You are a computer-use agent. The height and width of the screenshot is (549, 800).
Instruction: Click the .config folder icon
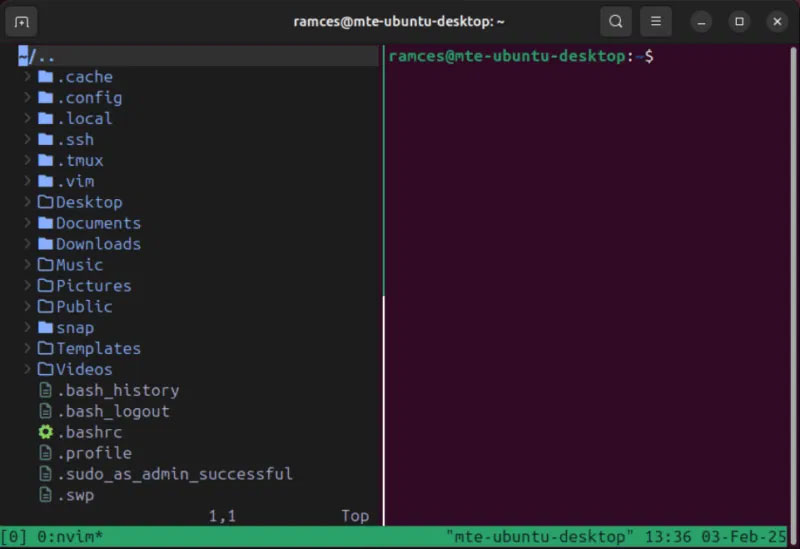point(45,98)
